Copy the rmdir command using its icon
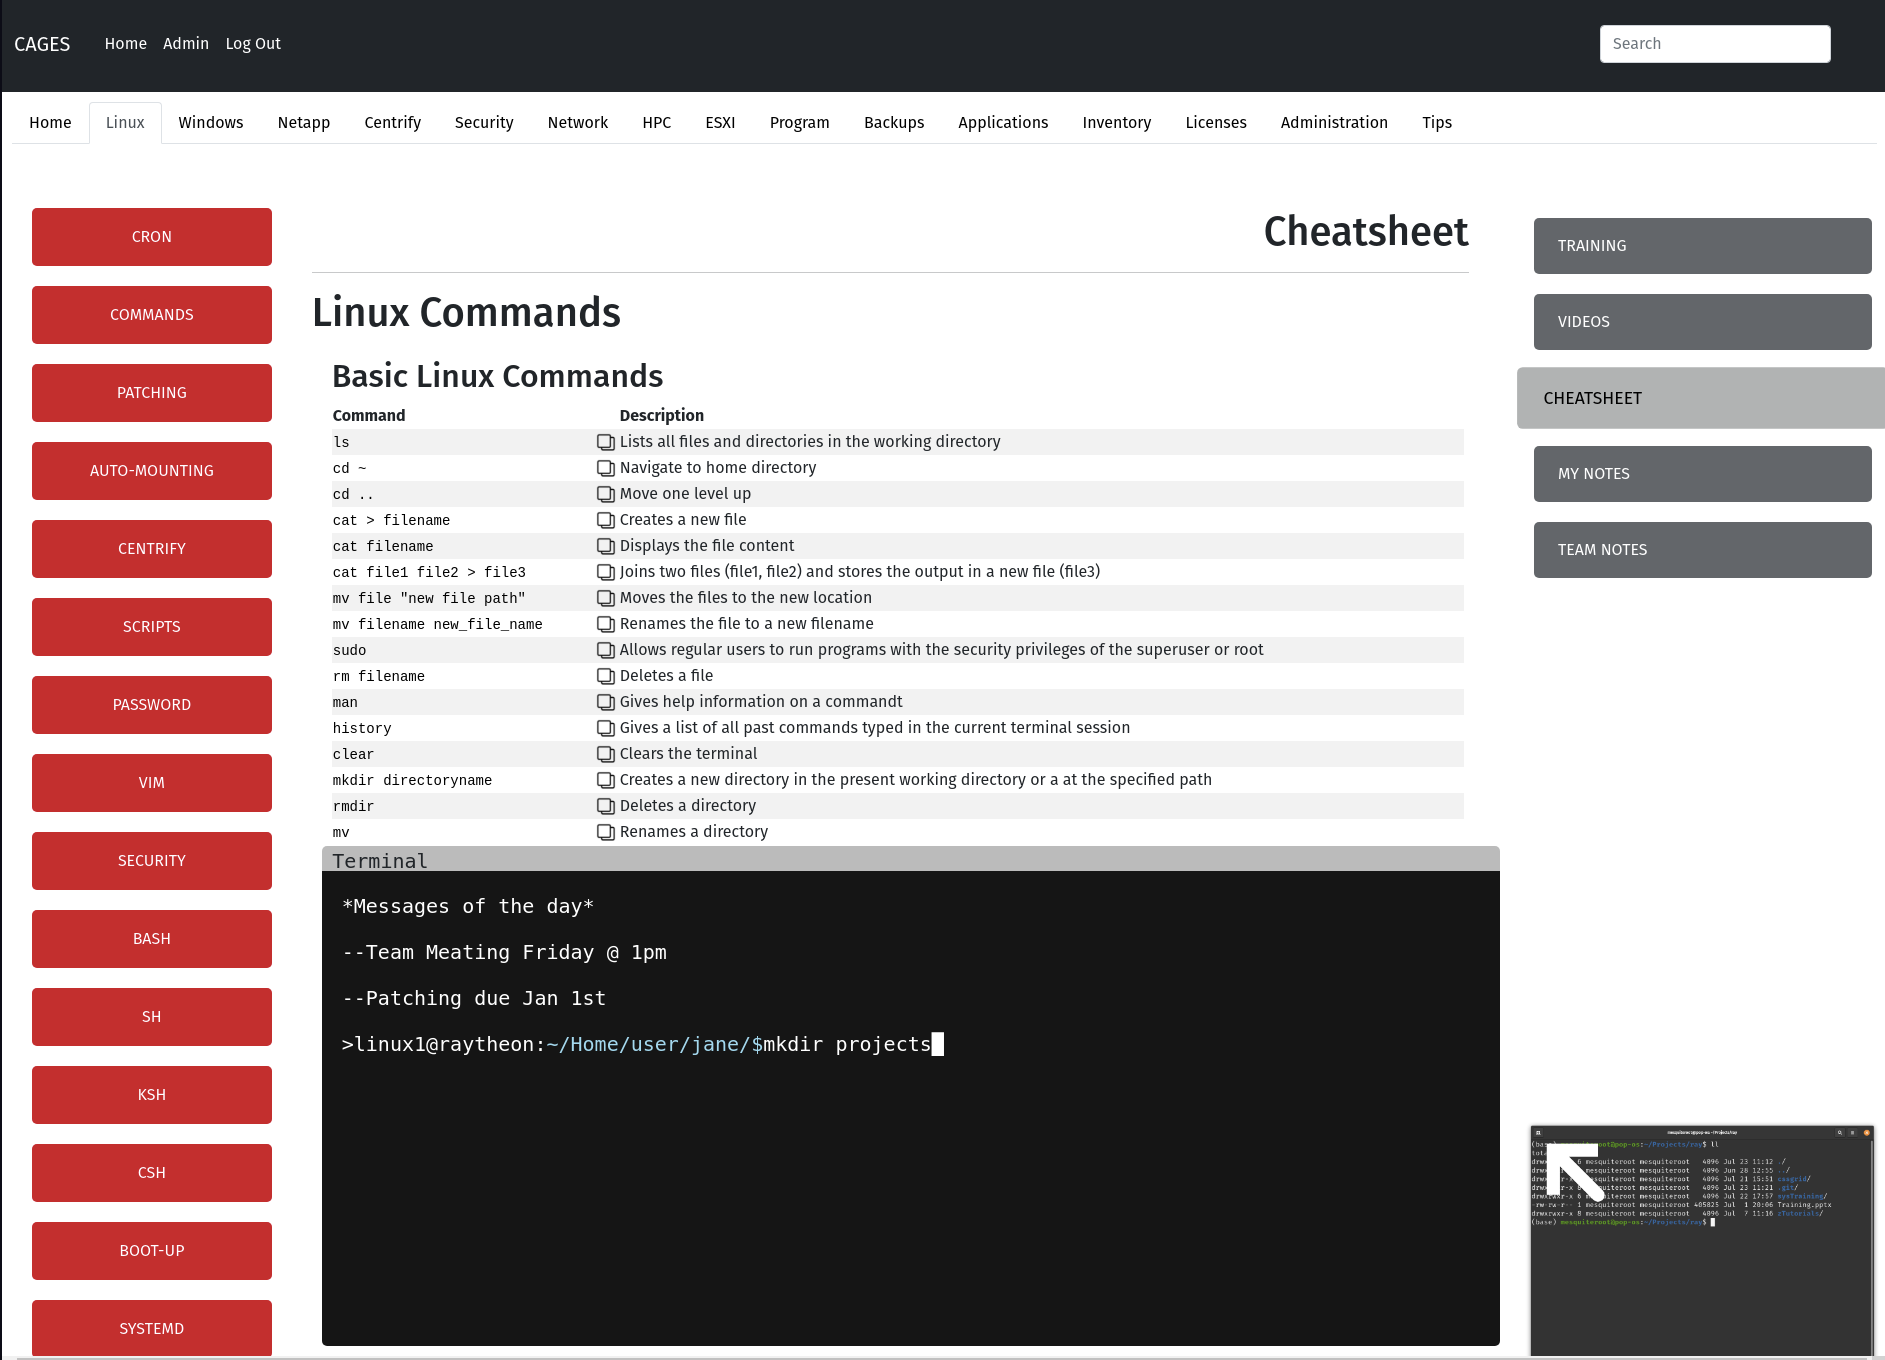Image resolution: width=1885 pixels, height=1360 pixels. [x=605, y=806]
